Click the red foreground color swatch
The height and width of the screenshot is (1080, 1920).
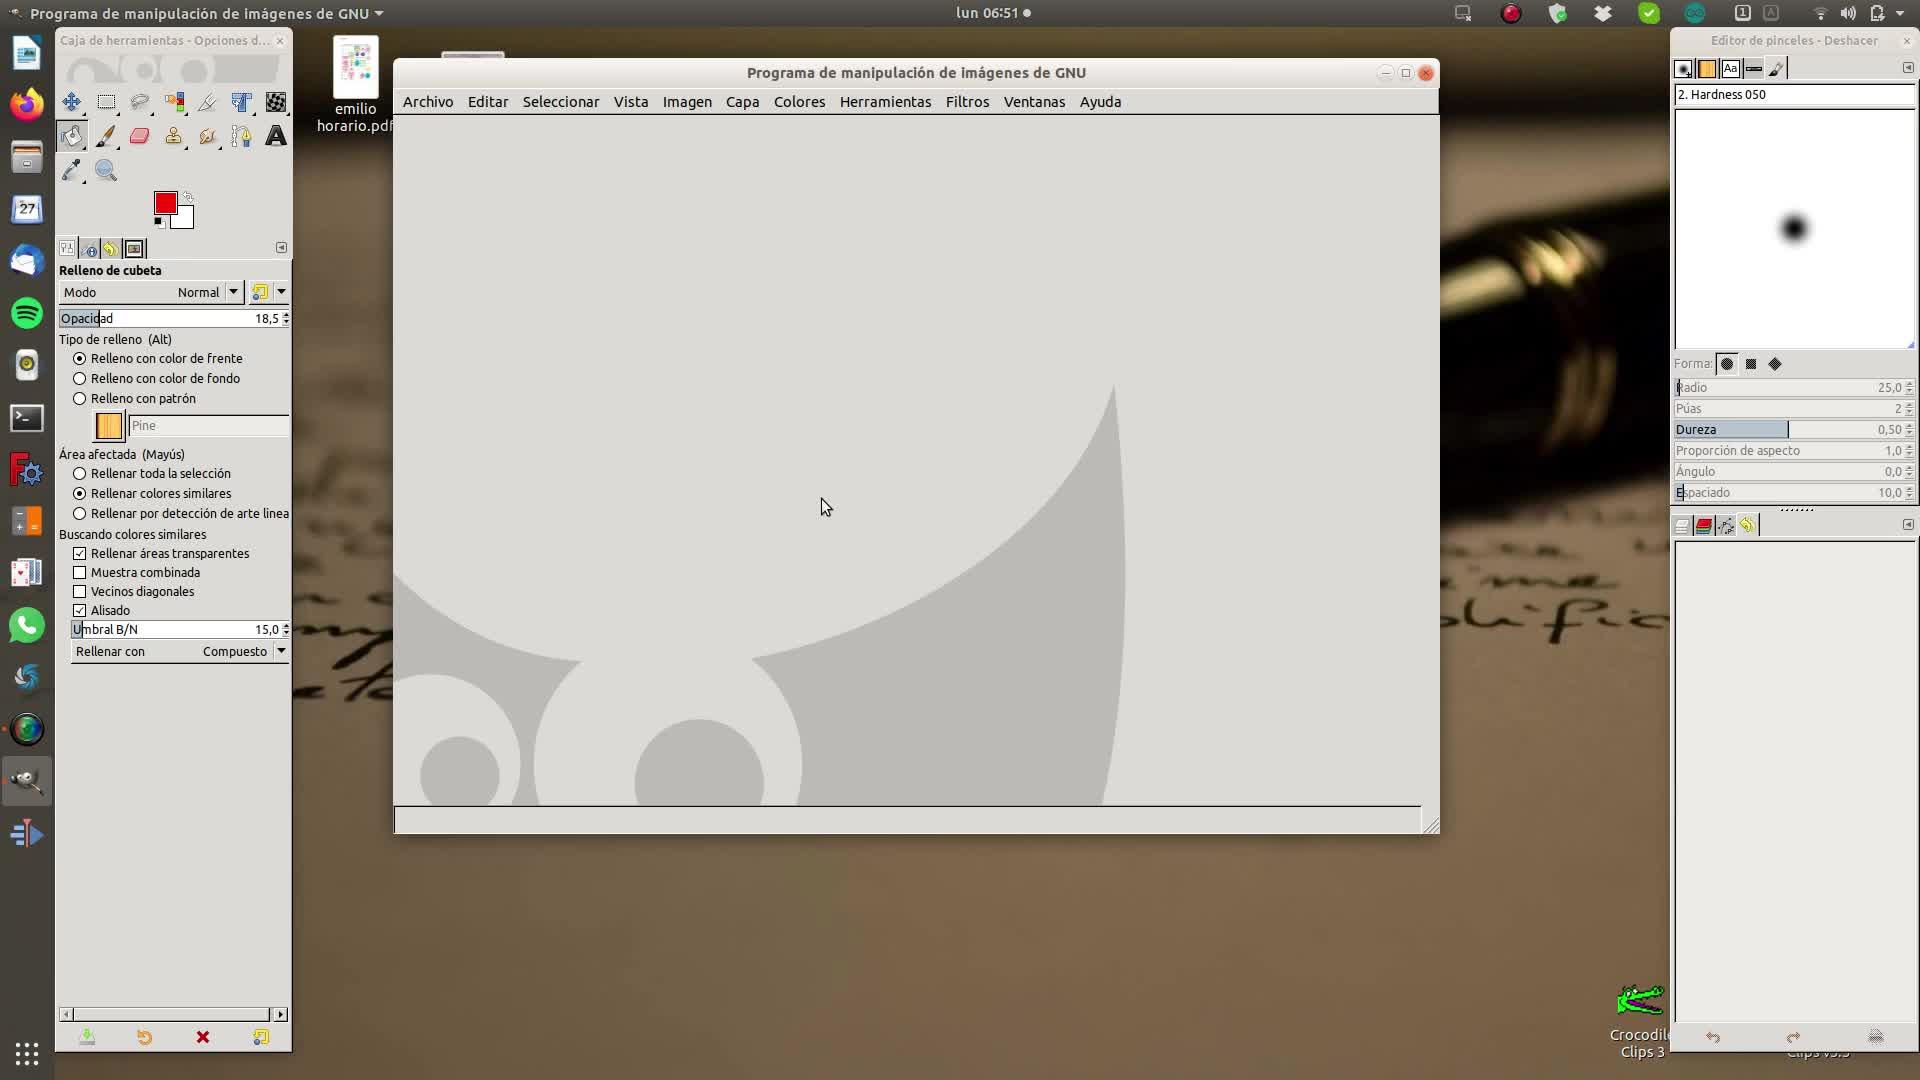tap(165, 203)
